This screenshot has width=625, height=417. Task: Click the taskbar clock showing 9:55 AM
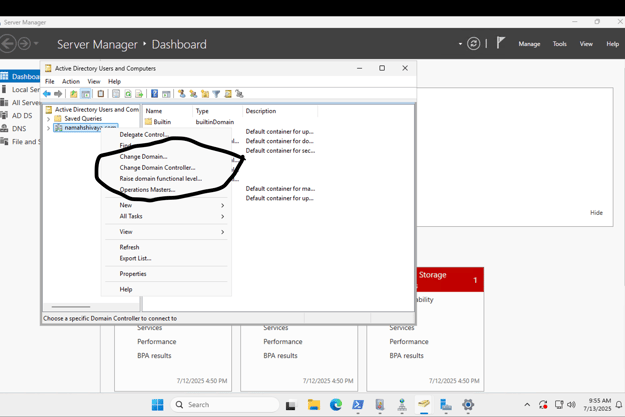(597, 405)
